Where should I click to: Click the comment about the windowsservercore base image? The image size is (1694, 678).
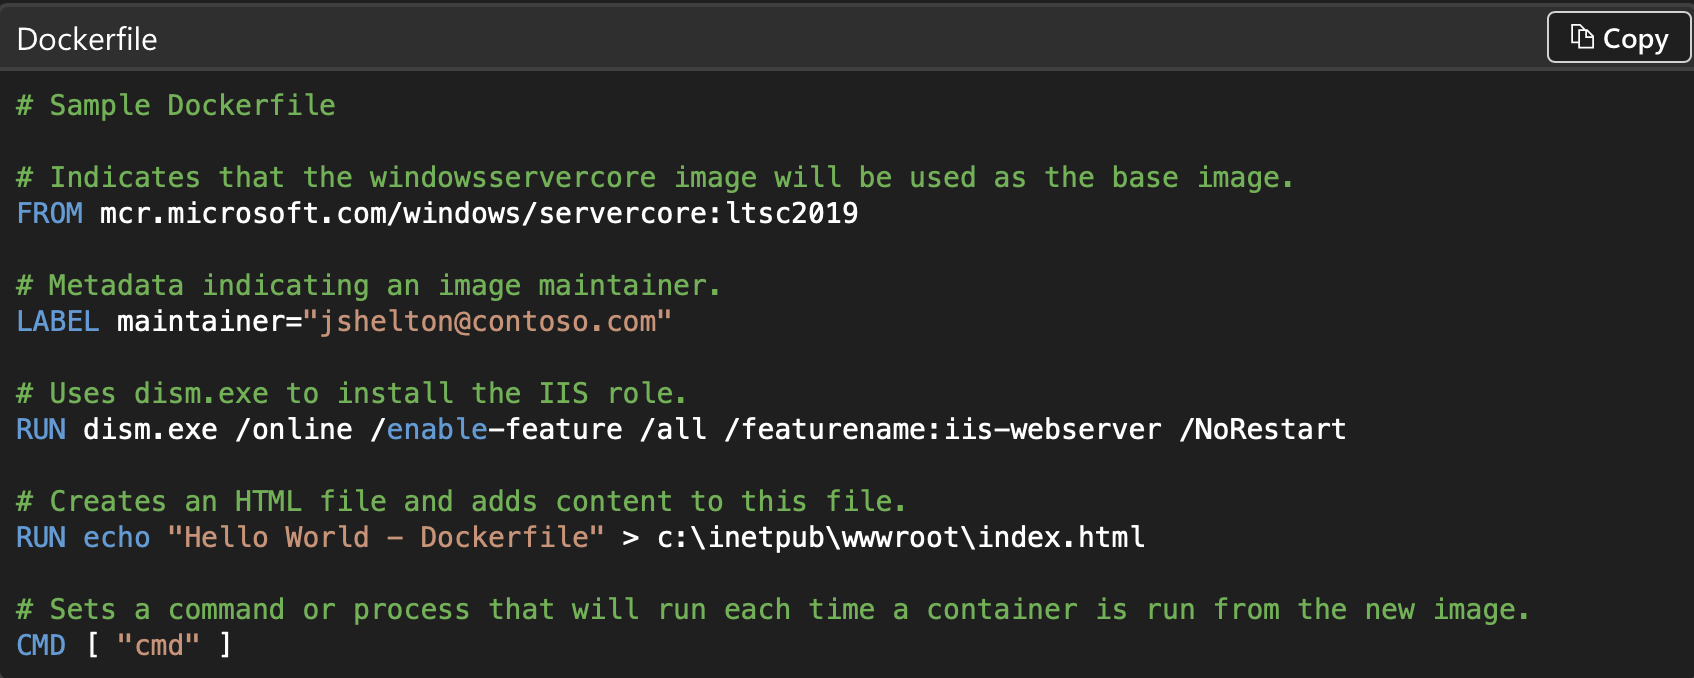pyautogui.click(x=655, y=177)
